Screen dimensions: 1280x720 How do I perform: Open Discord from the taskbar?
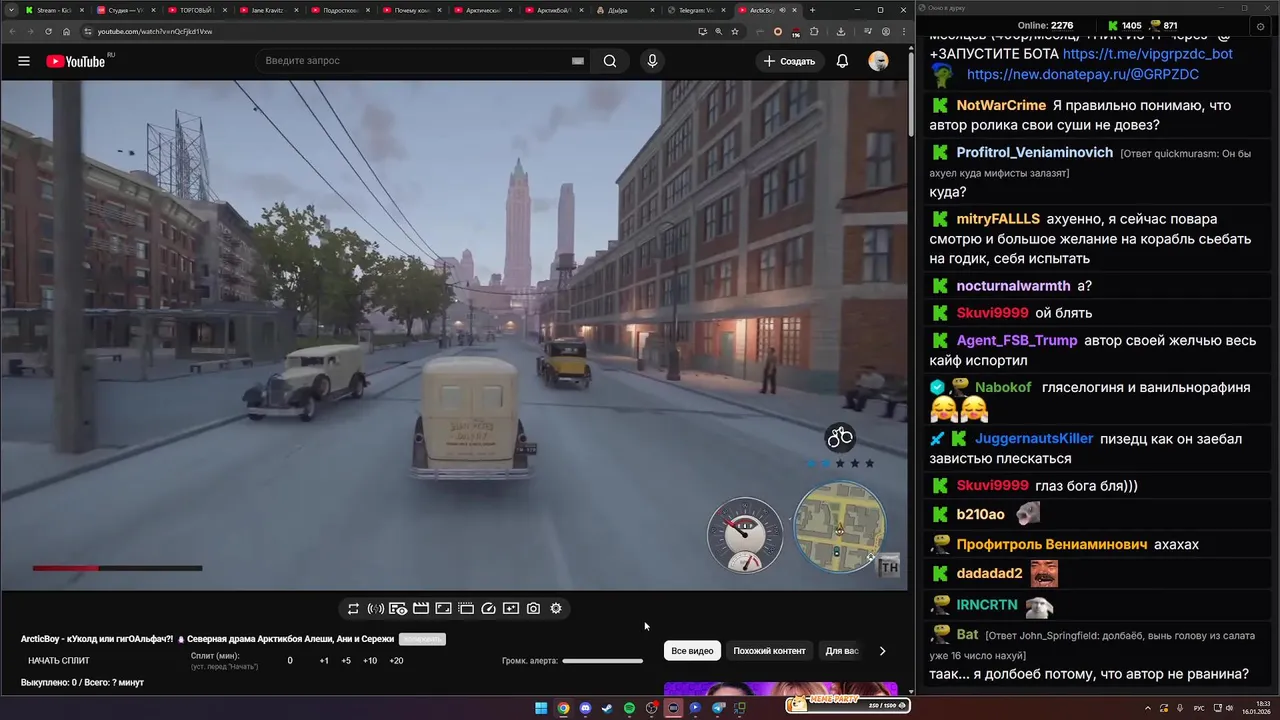point(585,708)
